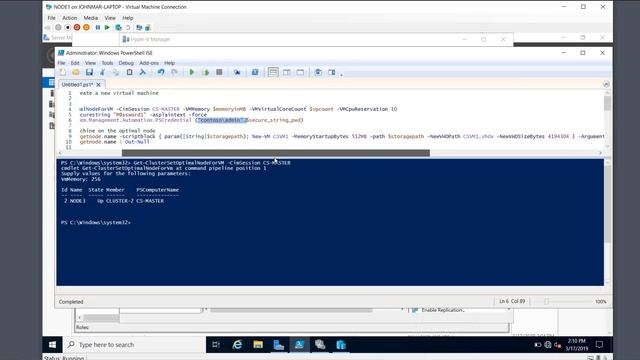640x360 pixels.
Task: Pause the virtual machine in VM toolbar
Action: 98,27
